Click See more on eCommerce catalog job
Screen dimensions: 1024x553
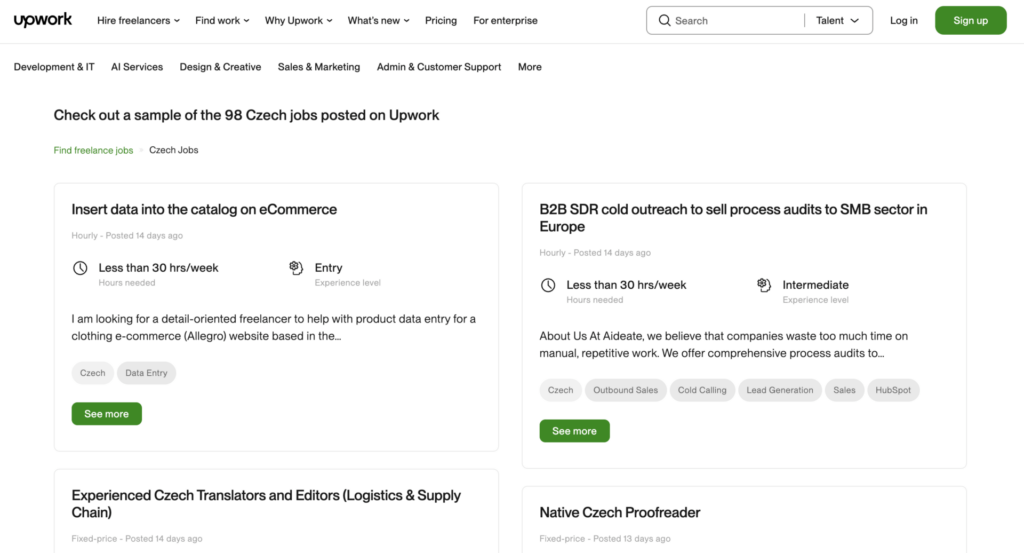[106, 414]
